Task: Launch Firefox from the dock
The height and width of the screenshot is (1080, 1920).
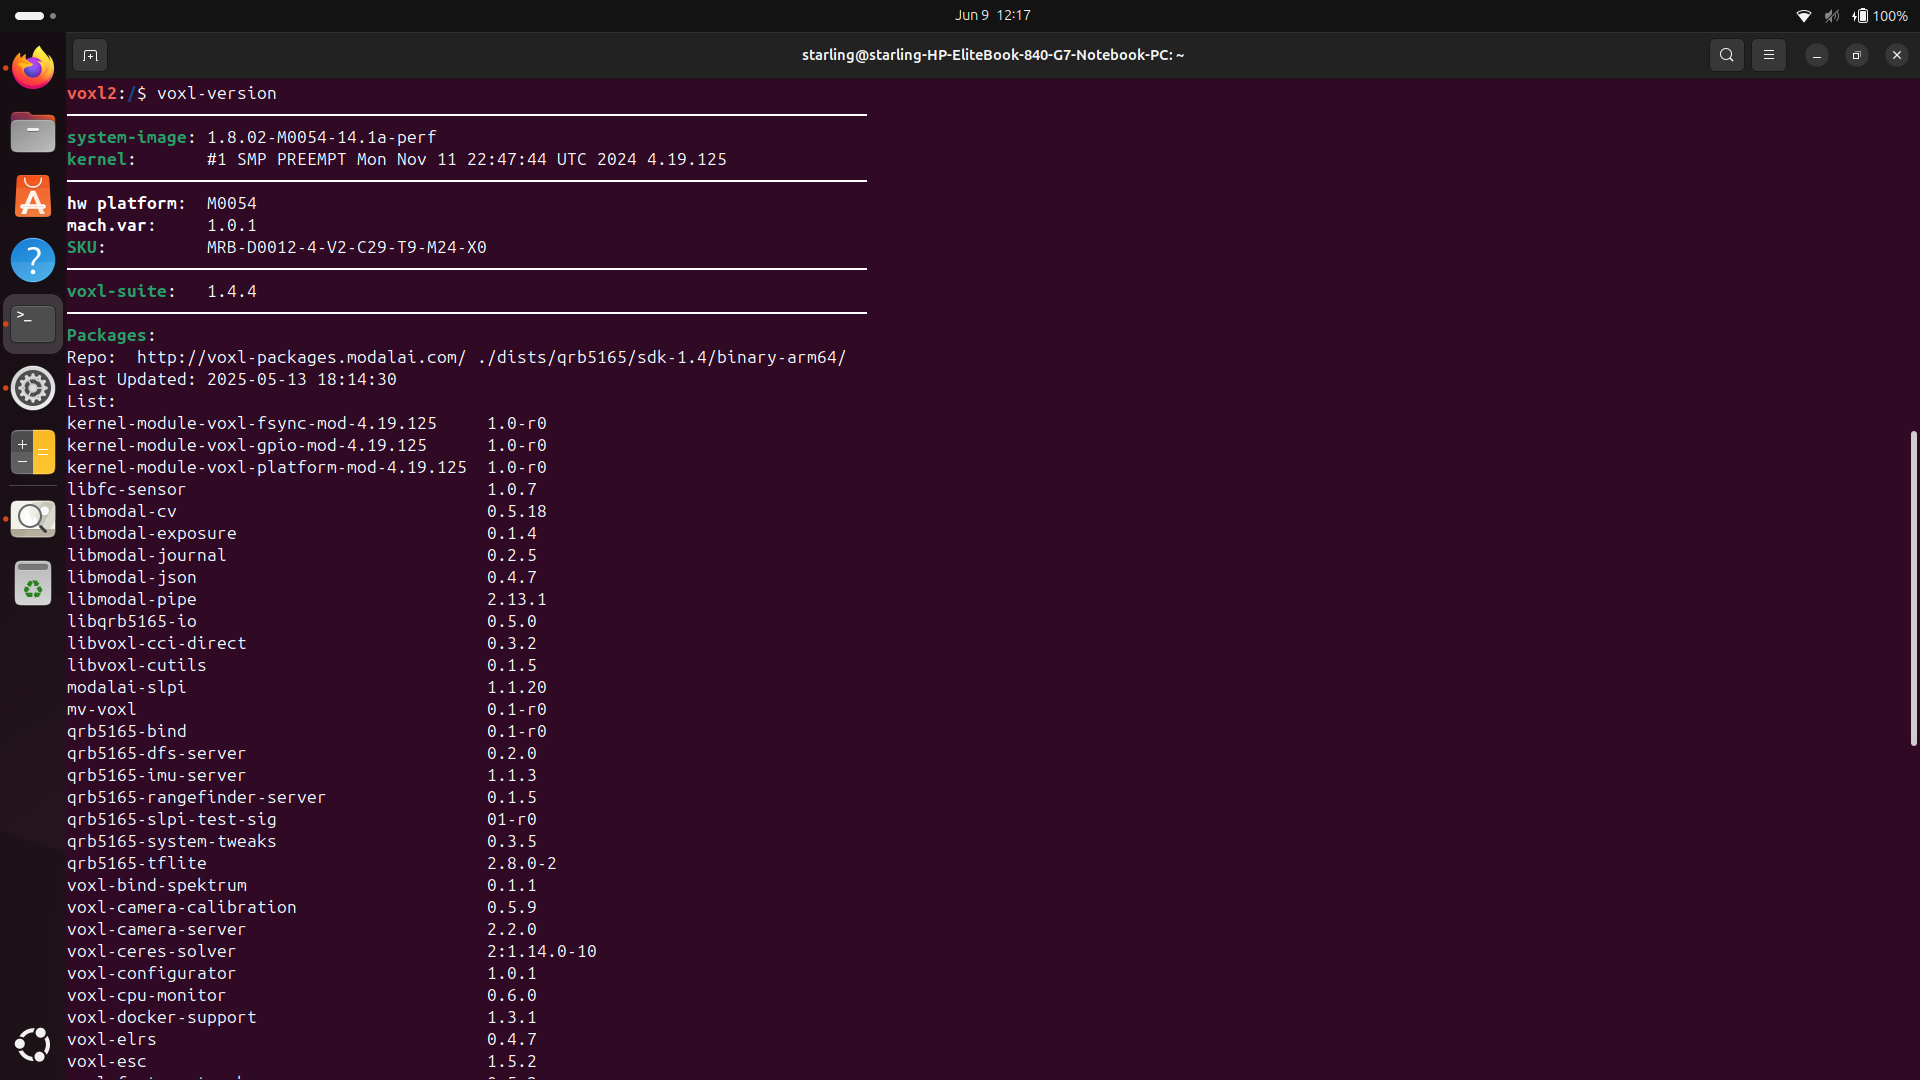Action: 33,68
